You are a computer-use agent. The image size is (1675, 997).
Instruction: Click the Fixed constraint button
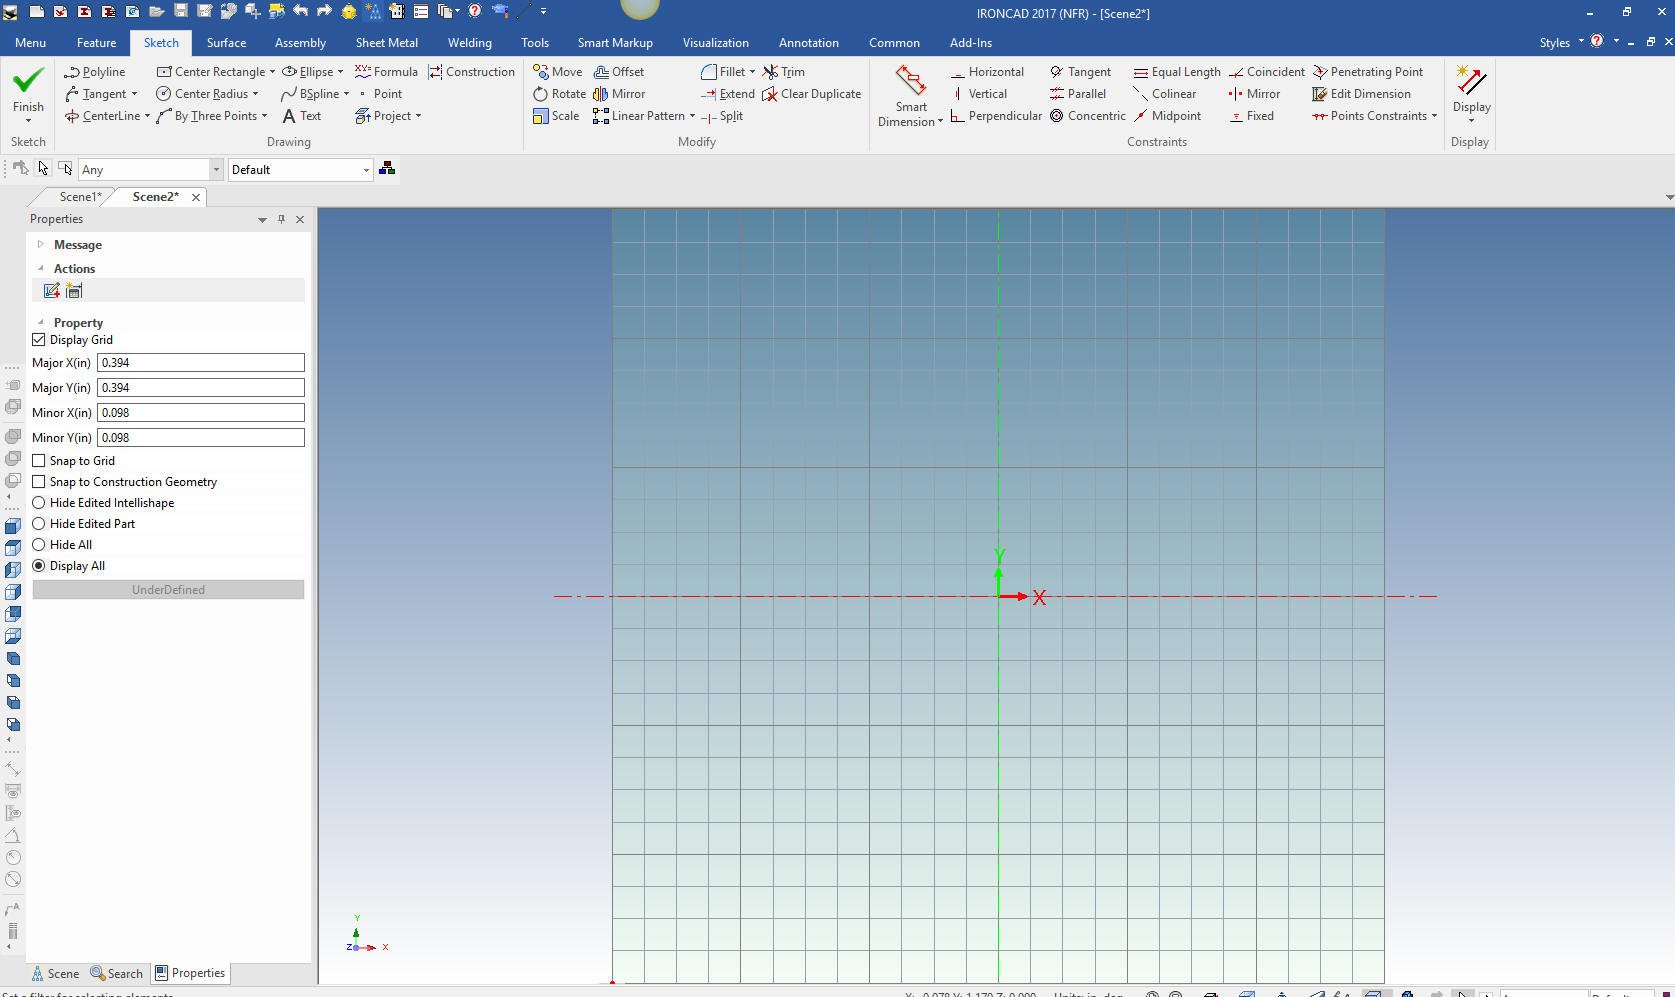pyautogui.click(x=1251, y=116)
